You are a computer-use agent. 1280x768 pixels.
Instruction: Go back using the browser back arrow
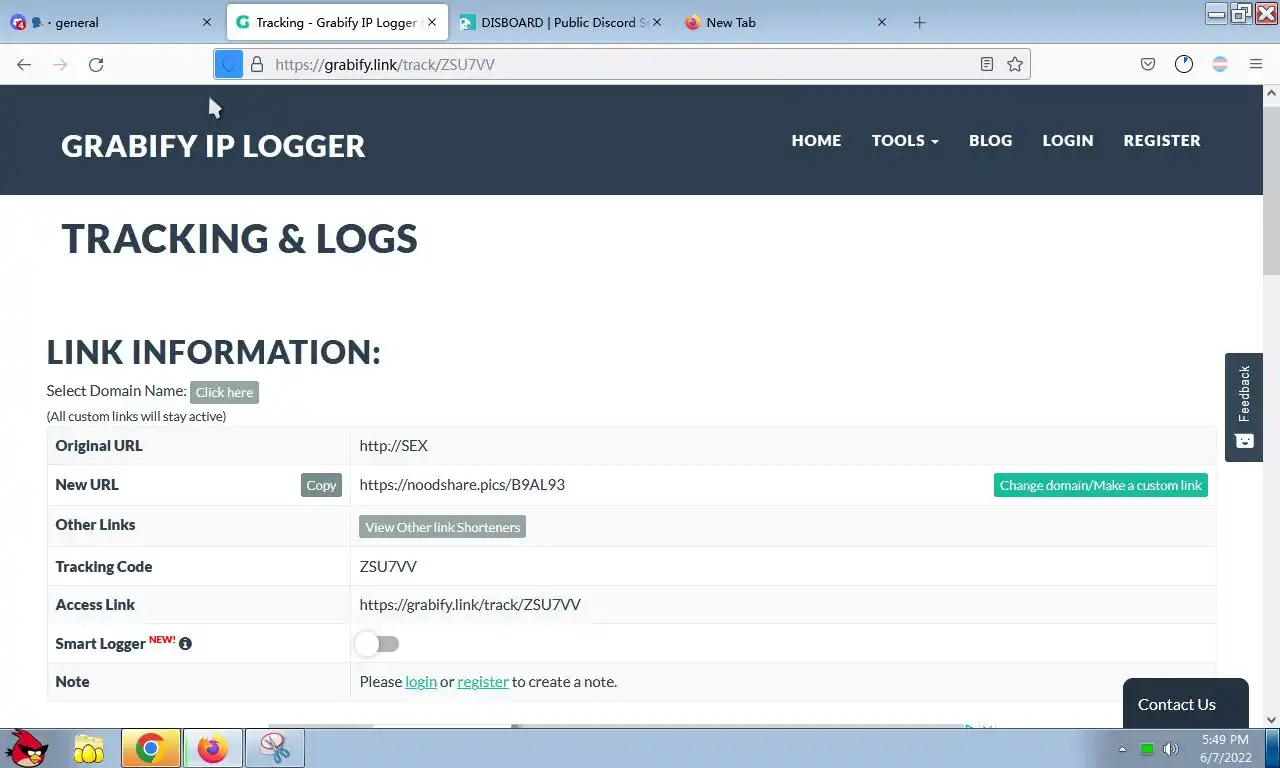coord(24,64)
